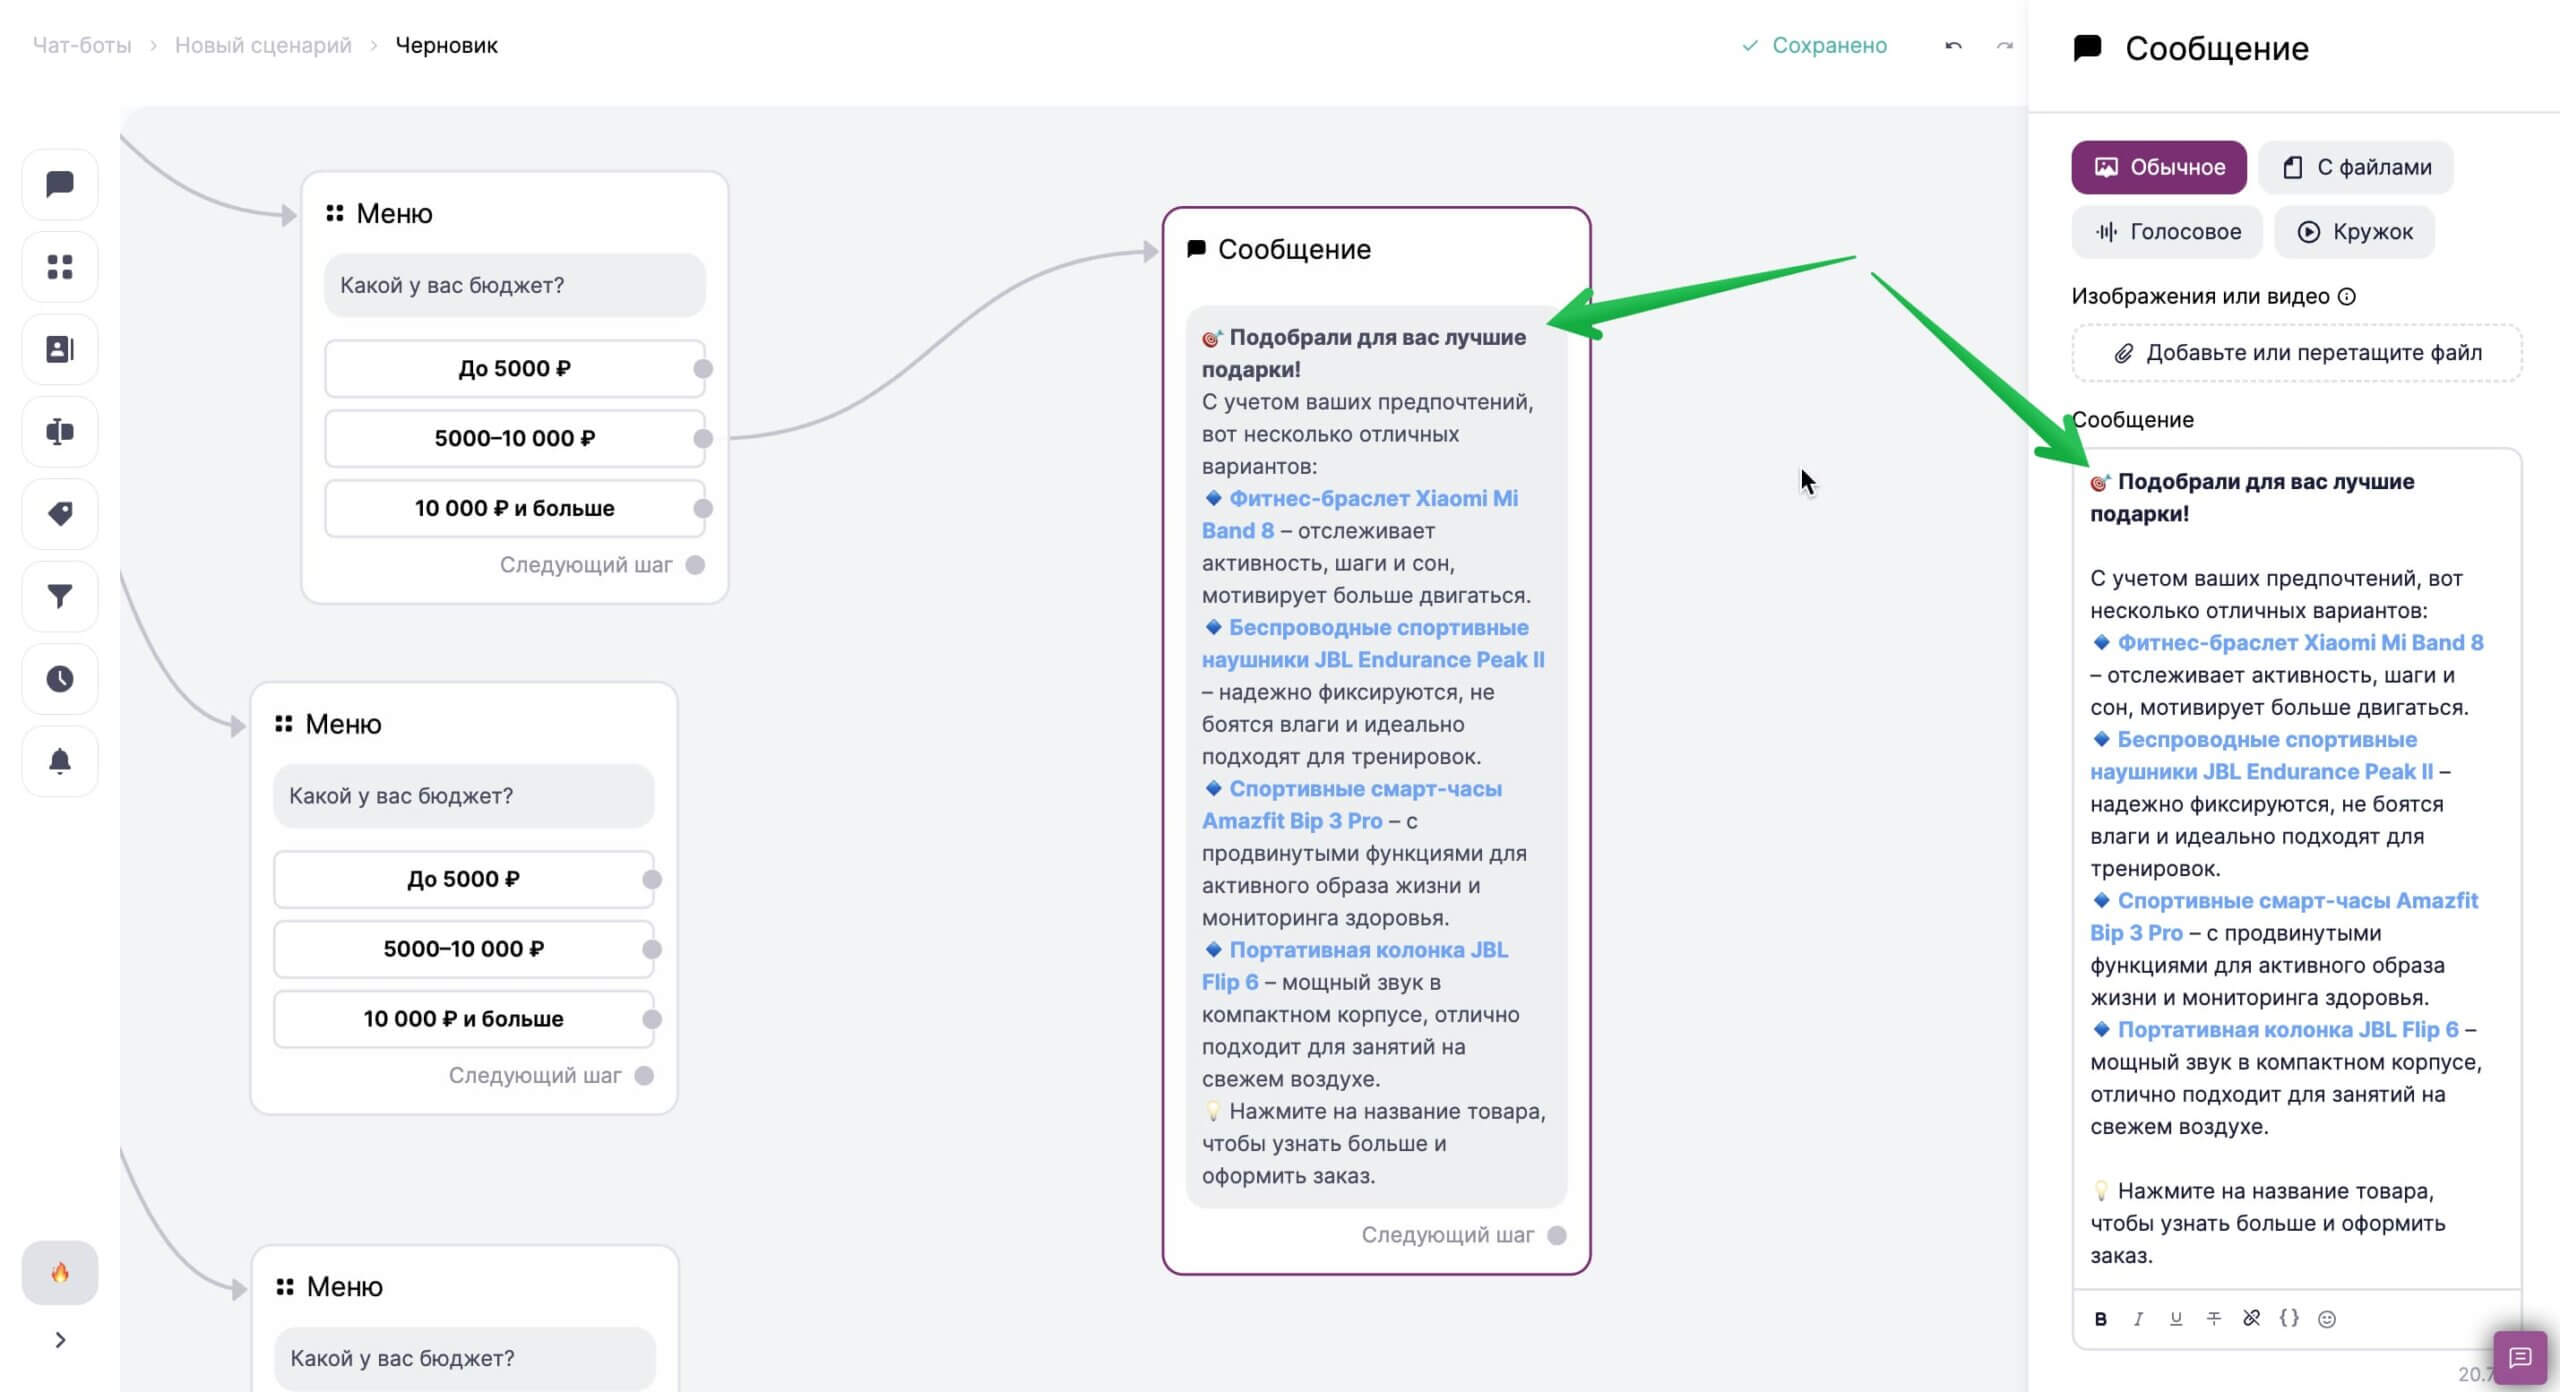Click connector dot of middle 10 000 ₽ и больше
Screen dimensions: 2560x1392
[x=652, y=1019]
